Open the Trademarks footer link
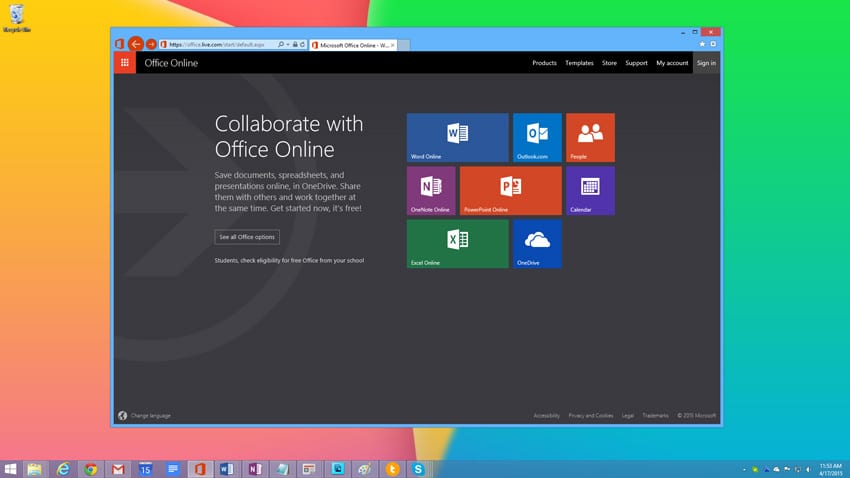Screen dimensions: 850x478 (x=655, y=416)
